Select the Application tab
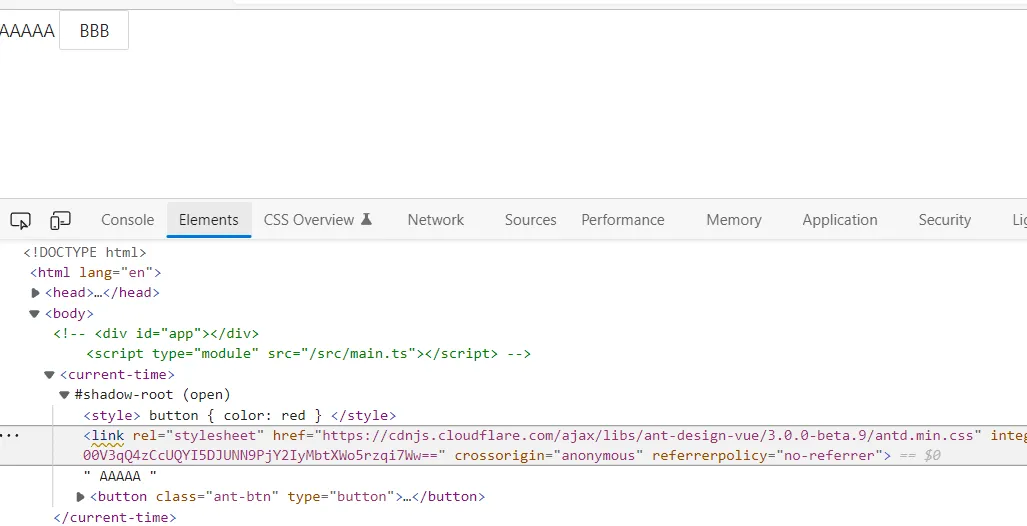Screen dimensions: 1027x526 click(x=840, y=220)
